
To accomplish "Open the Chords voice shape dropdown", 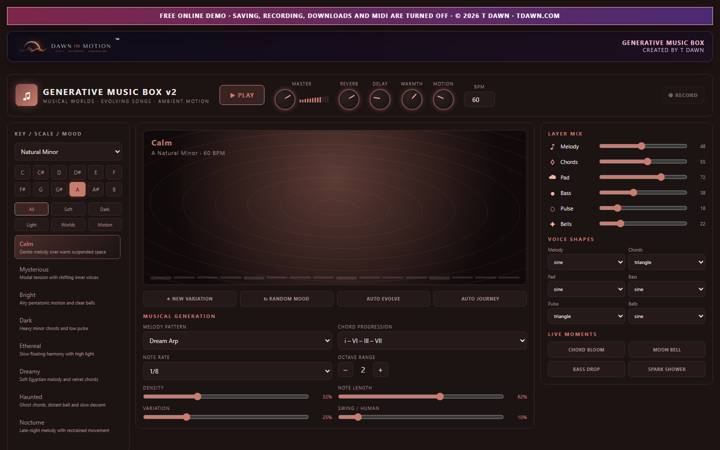I will [667, 262].
